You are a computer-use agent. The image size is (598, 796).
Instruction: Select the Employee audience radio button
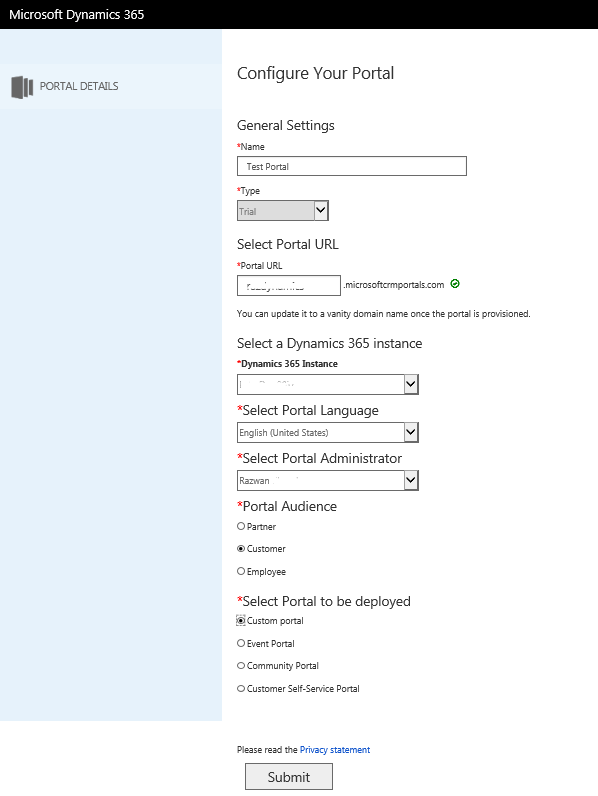pos(241,571)
